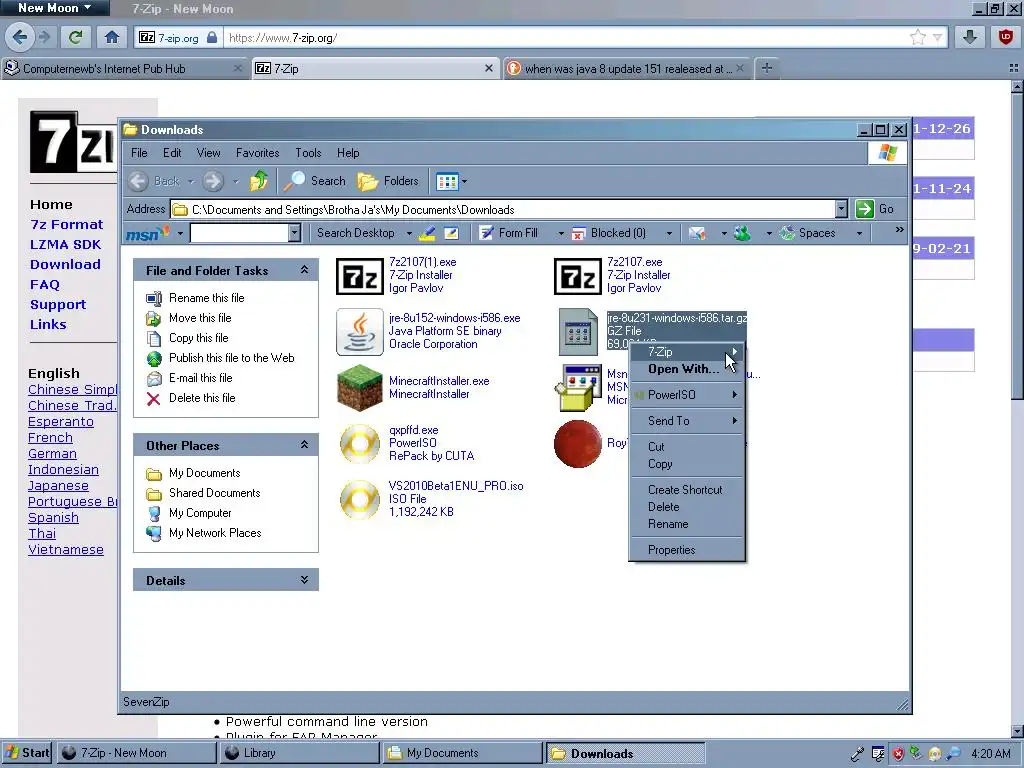This screenshot has height=768, width=1024.
Task: Select the red moon application icon
Action: [578, 443]
